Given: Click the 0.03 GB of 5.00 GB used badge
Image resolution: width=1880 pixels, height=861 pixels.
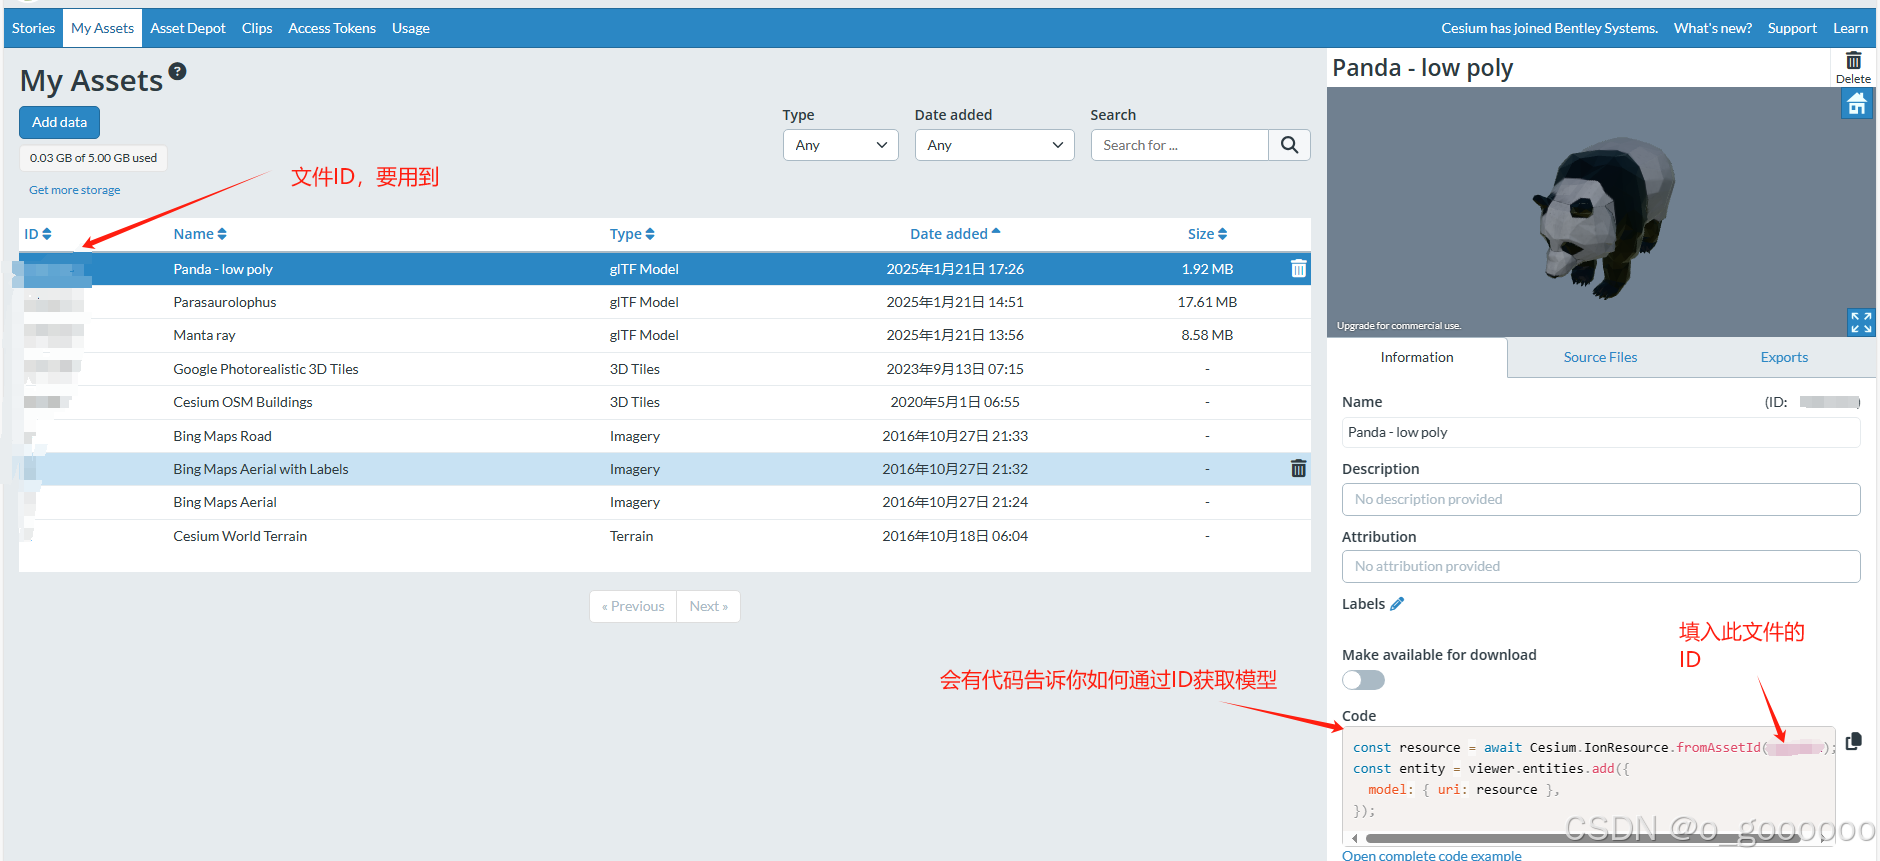Looking at the screenshot, I should click(93, 158).
